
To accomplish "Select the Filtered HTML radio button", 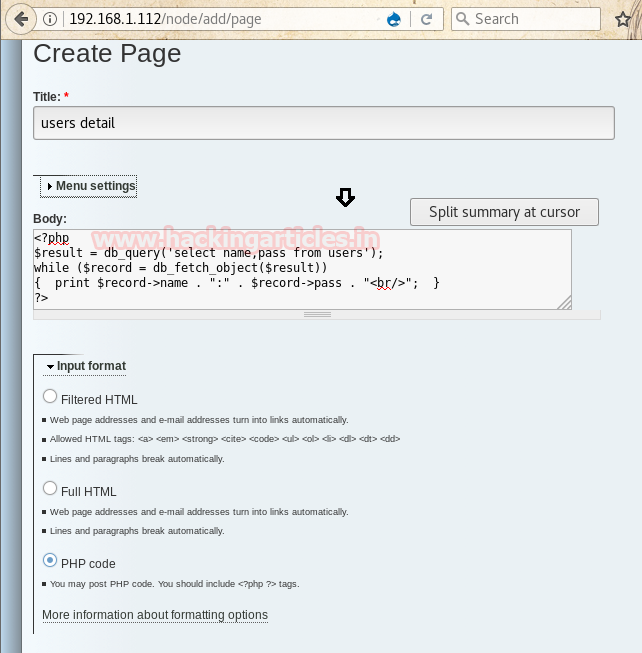I will 50,397.
